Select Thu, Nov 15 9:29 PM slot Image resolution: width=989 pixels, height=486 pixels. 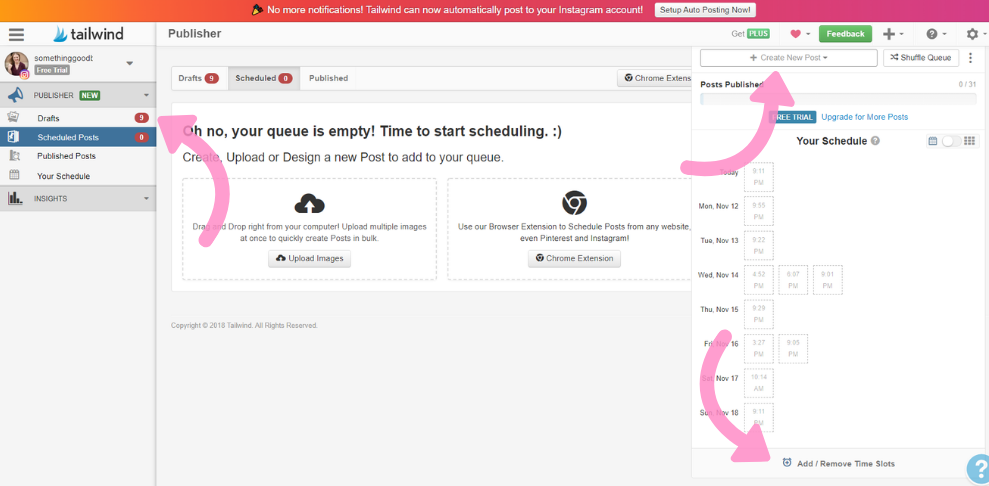tap(759, 314)
